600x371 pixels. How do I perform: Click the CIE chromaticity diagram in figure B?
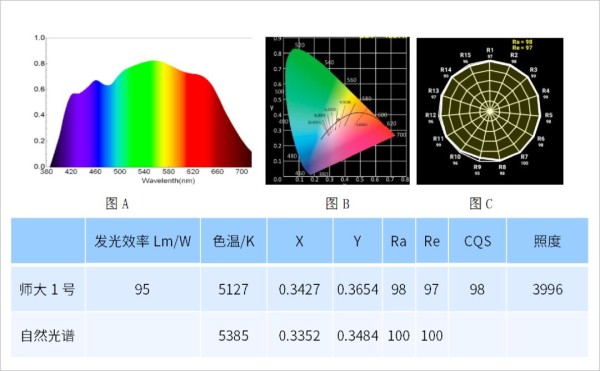click(x=338, y=111)
